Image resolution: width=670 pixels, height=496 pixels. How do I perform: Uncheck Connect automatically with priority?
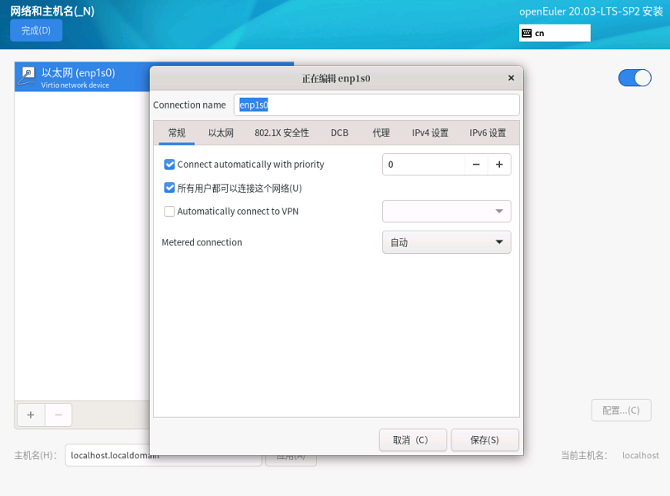[169, 164]
